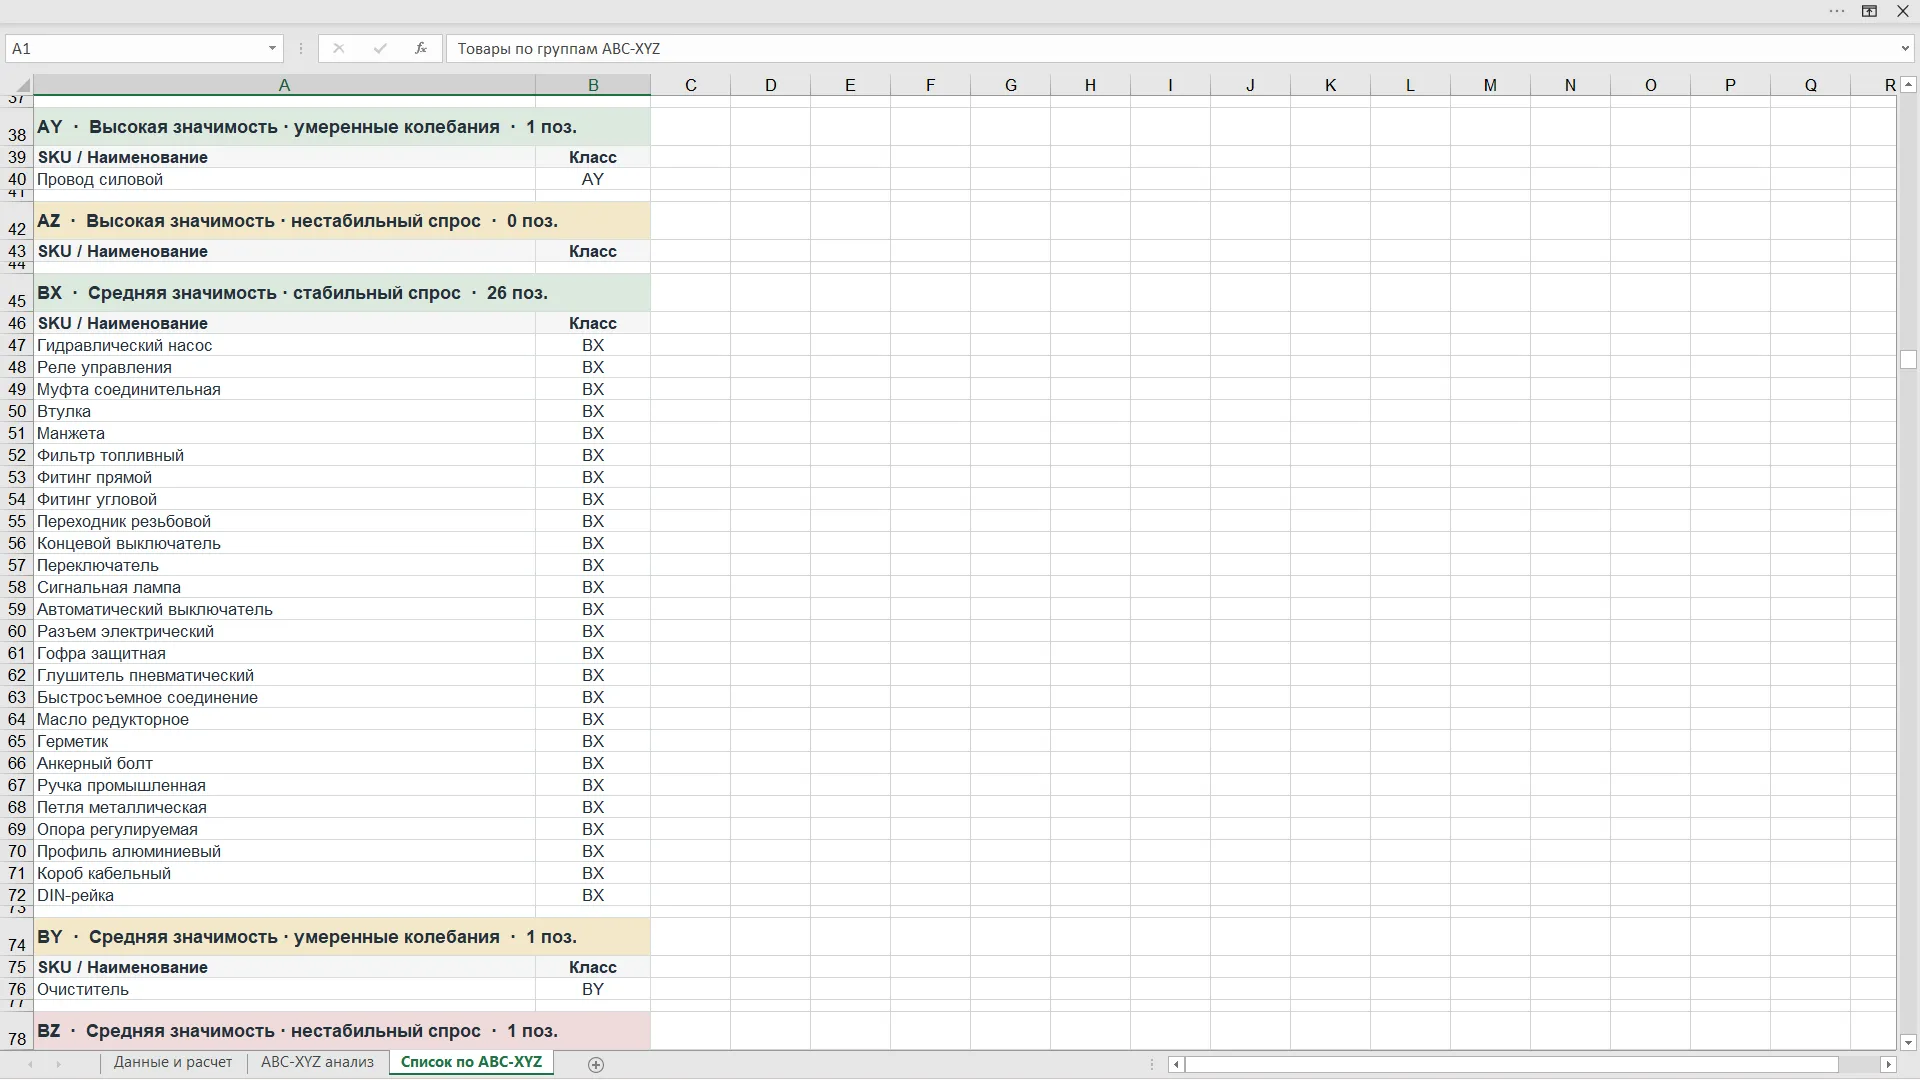Screen dimensions: 1920x1080
Task: Switch to the 'Данные и расчет' sheet tab
Action: [173, 1062]
